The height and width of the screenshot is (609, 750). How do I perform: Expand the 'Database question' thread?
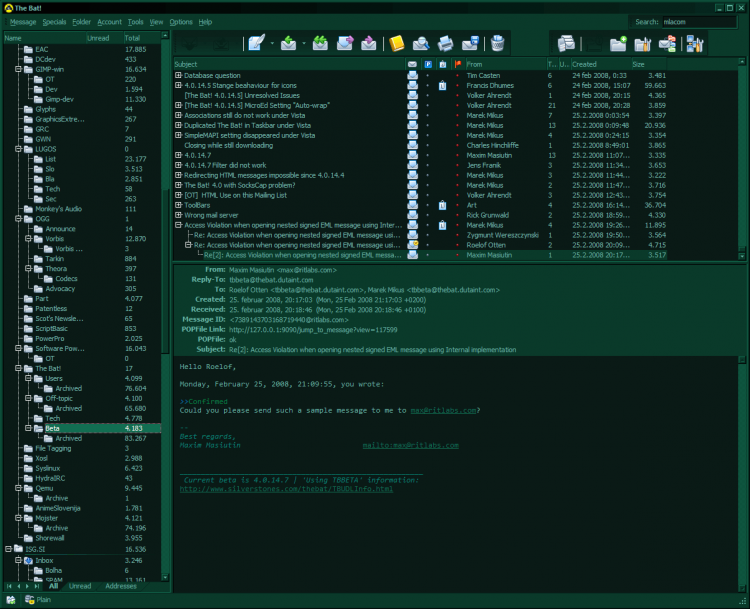178,75
